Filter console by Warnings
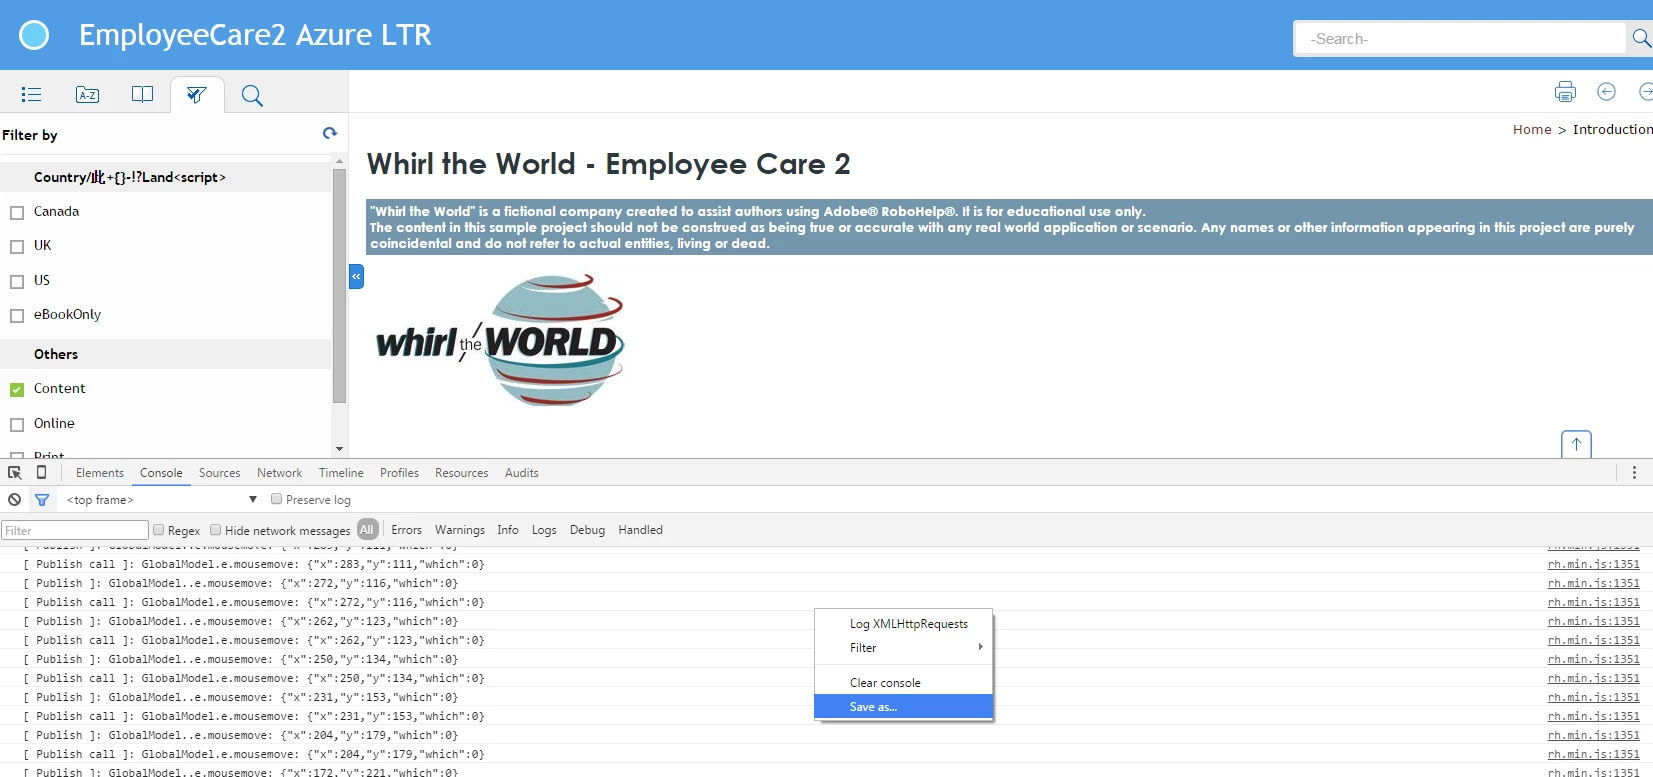Viewport: 1653px width, 777px height. point(460,530)
